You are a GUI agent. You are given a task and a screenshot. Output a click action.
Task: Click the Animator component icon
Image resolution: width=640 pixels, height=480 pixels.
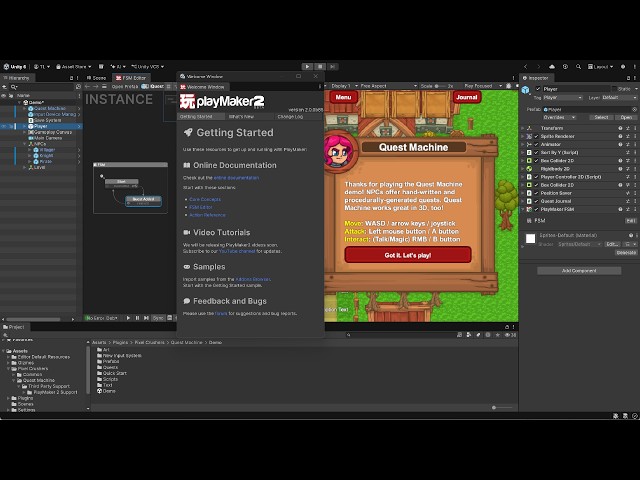(x=529, y=144)
